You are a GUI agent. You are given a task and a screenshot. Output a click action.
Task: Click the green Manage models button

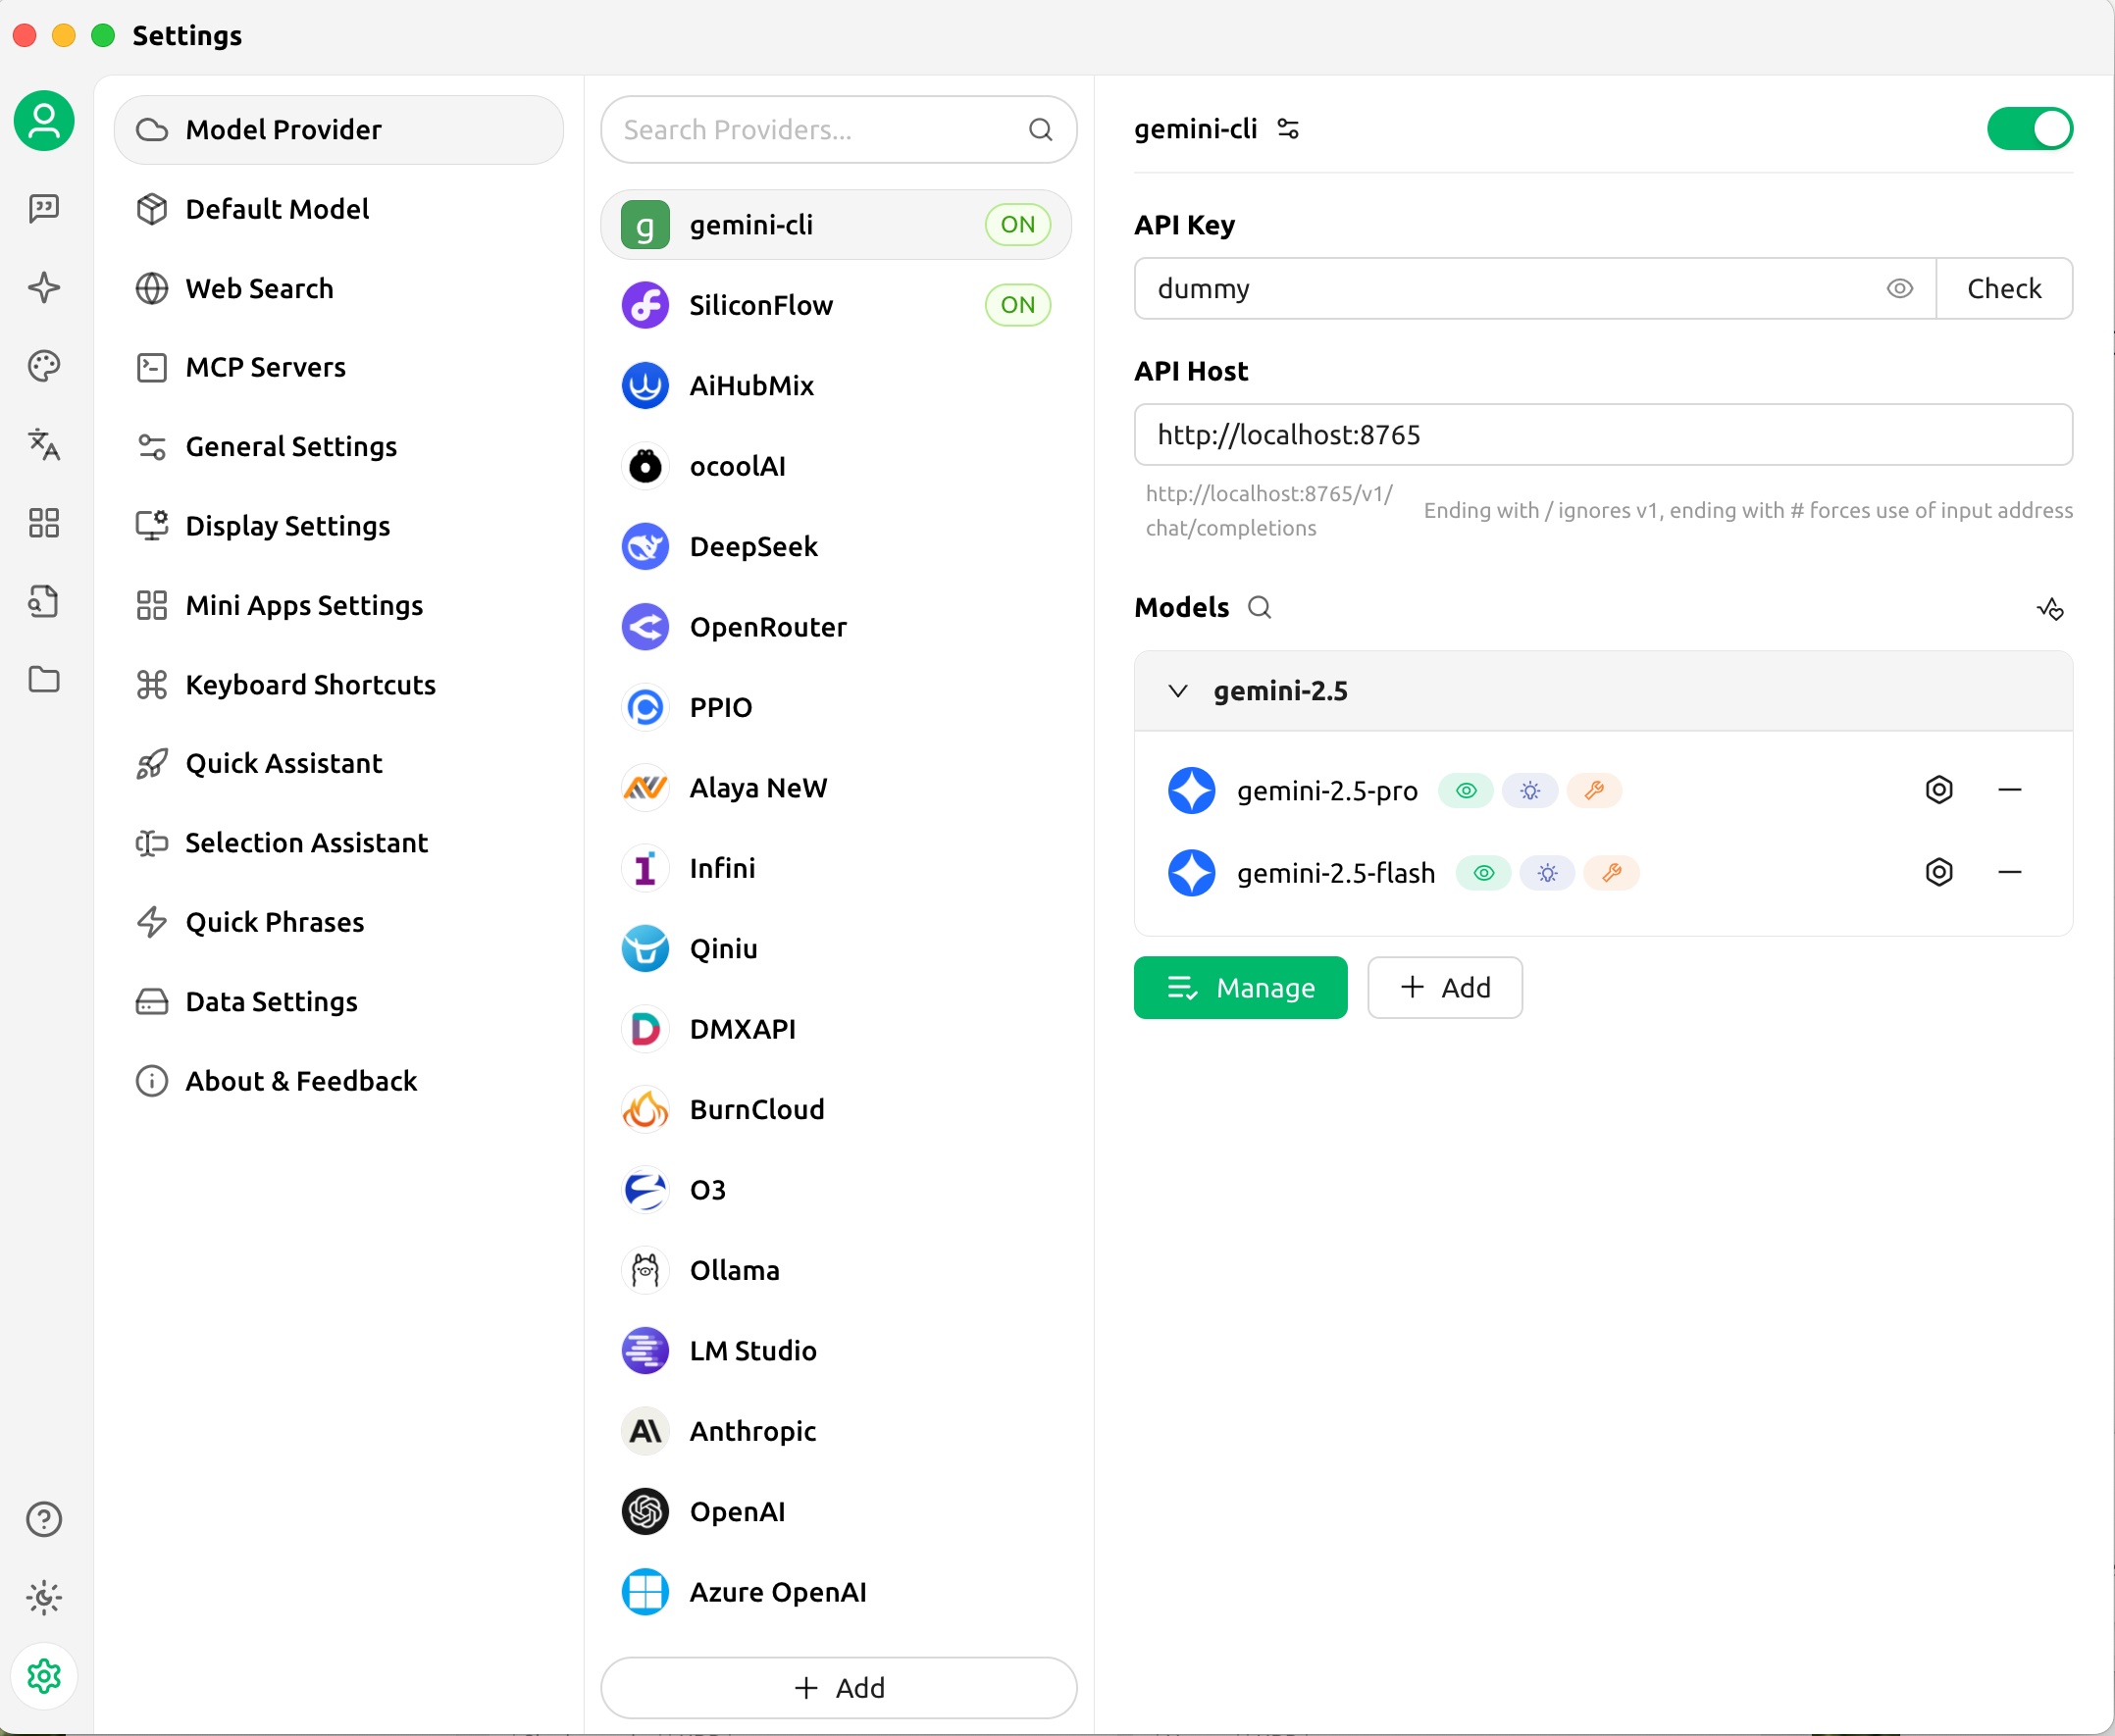pyautogui.click(x=1240, y=988)
